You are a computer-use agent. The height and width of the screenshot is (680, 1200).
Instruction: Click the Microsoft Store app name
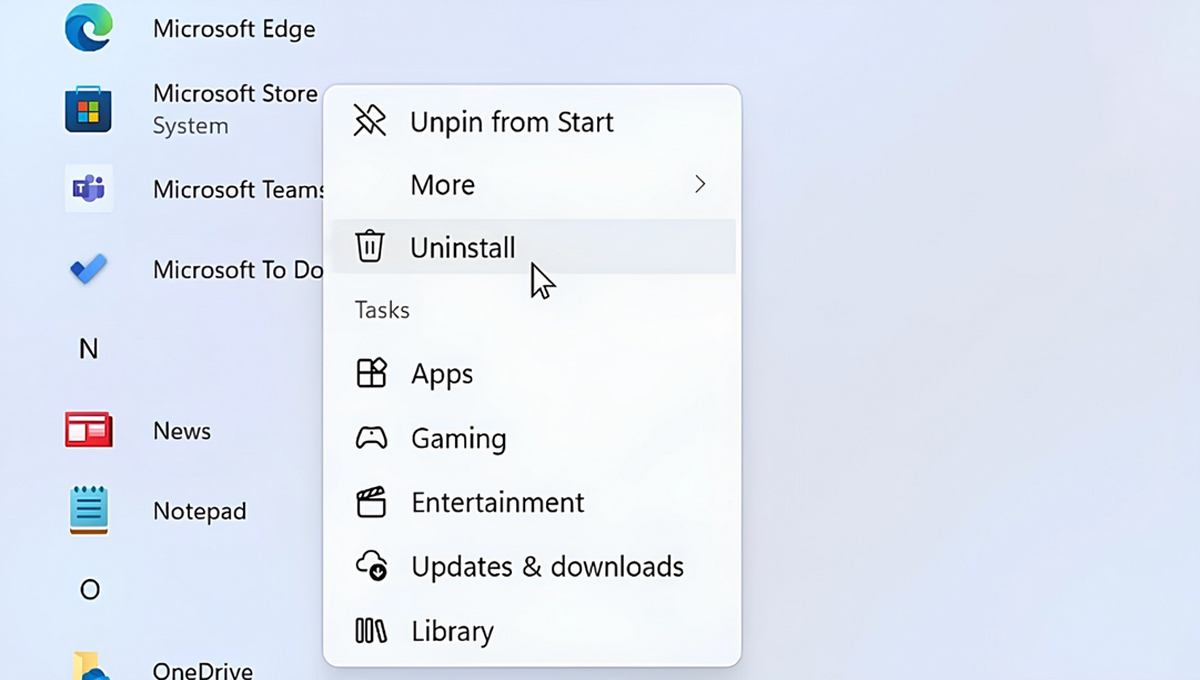click(235, 93)
